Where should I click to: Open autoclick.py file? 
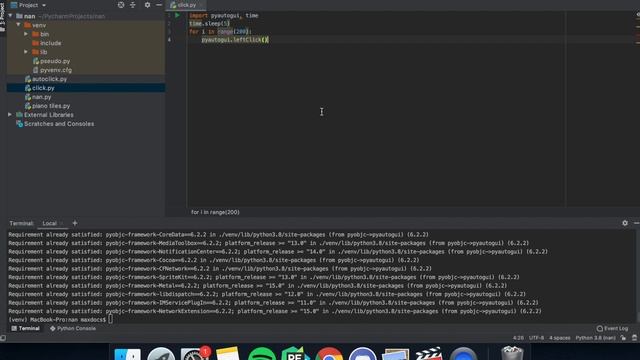tap(45, 79)
